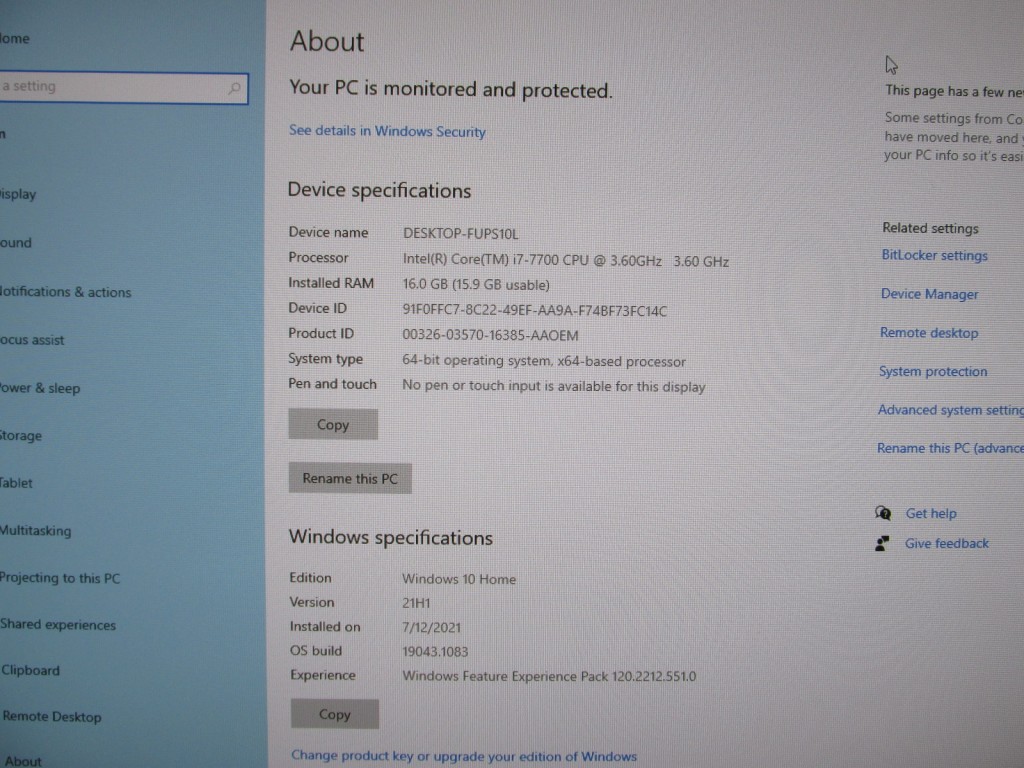This screenshot has height=768, width=1024.
Task: Click the About page title
Action: click(327, 41)
